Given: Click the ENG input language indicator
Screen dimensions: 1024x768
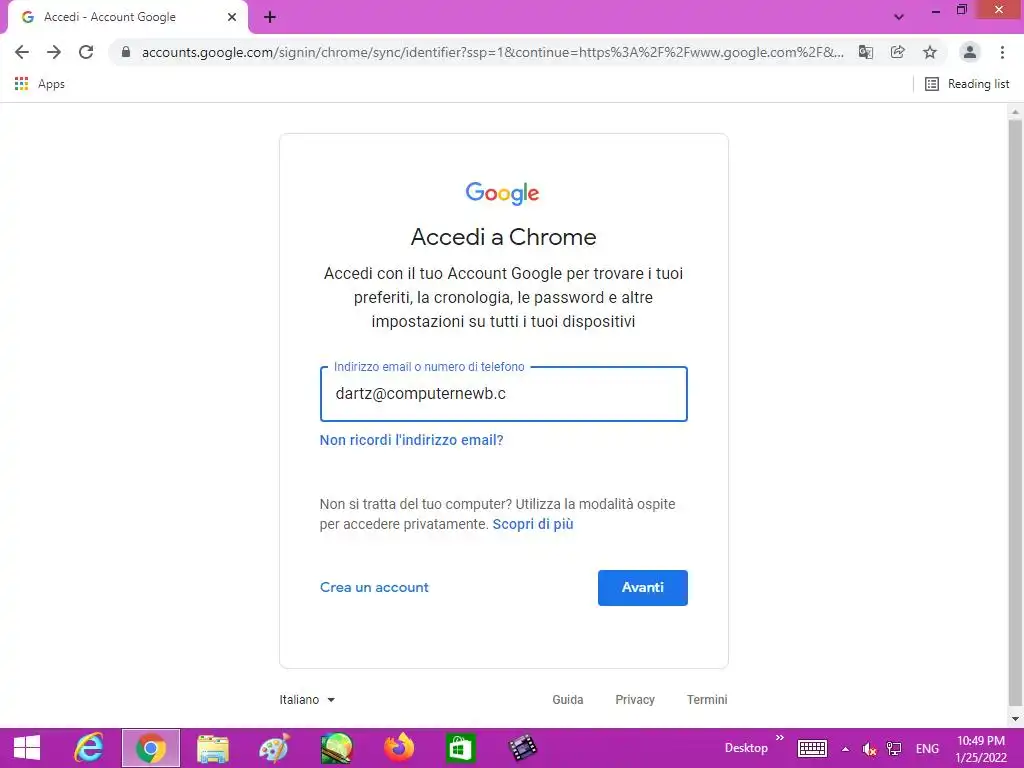Looking at the screenshot, I should 927,749.
